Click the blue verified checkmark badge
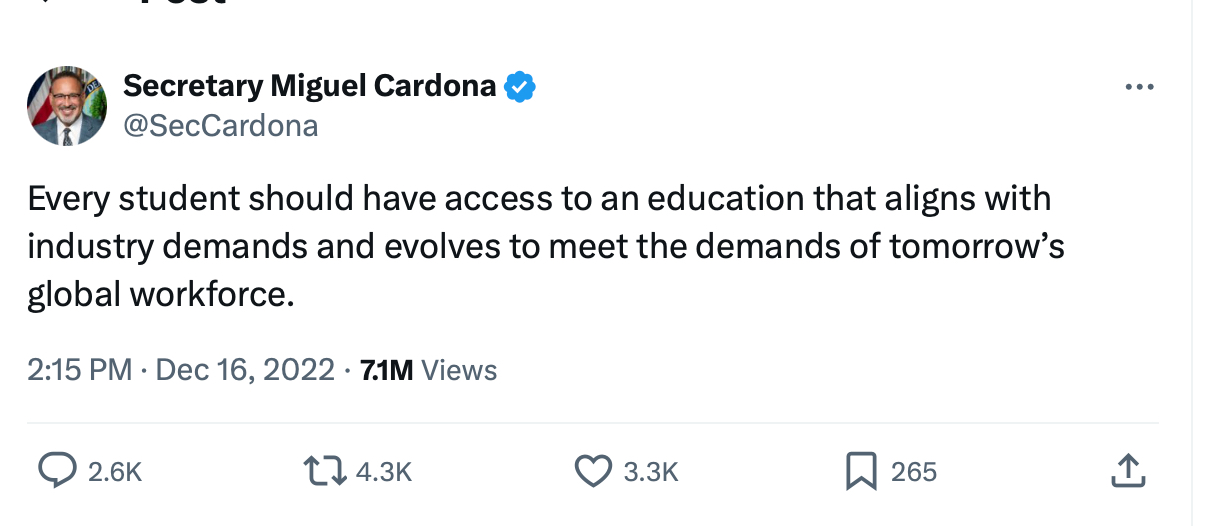 (x=519, y=87)
